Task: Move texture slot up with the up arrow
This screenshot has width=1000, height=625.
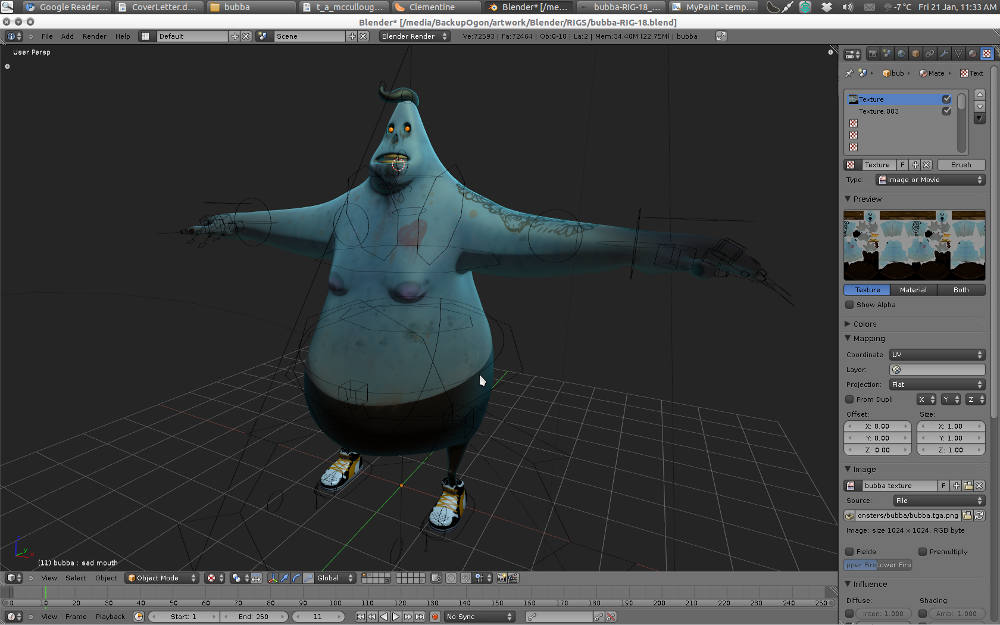Action: coord(980,94)
